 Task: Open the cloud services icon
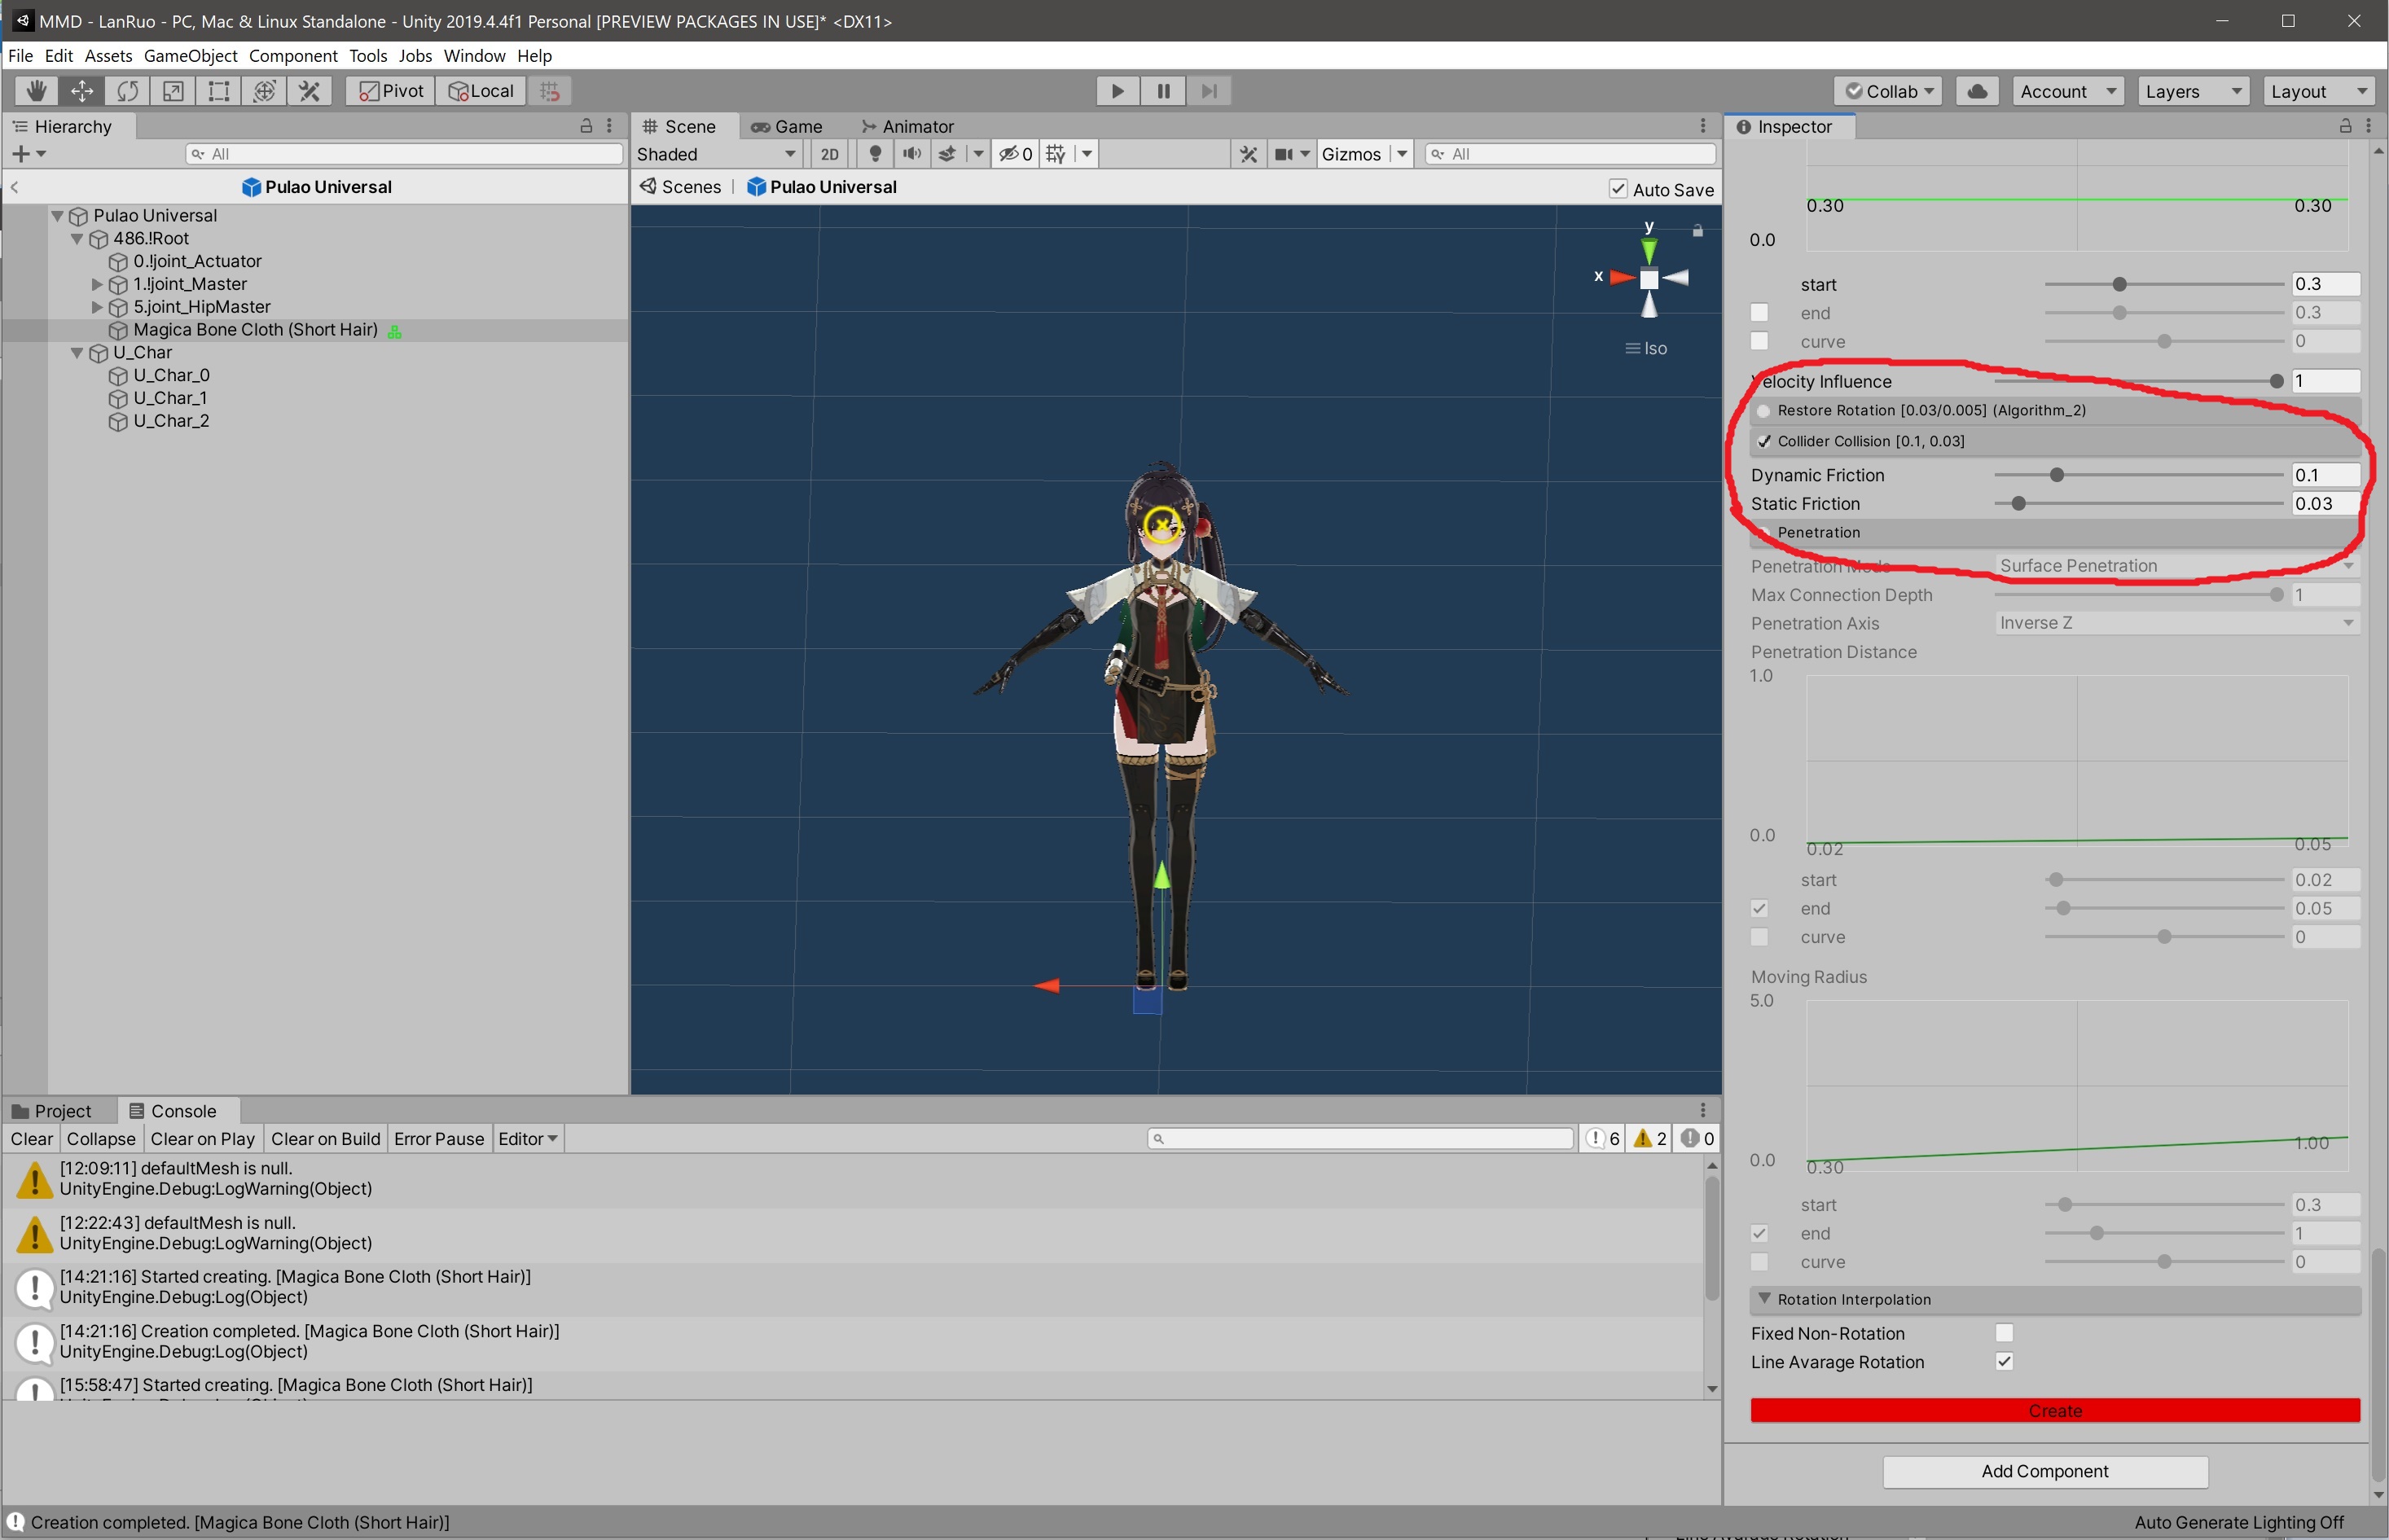[1977, 91]
